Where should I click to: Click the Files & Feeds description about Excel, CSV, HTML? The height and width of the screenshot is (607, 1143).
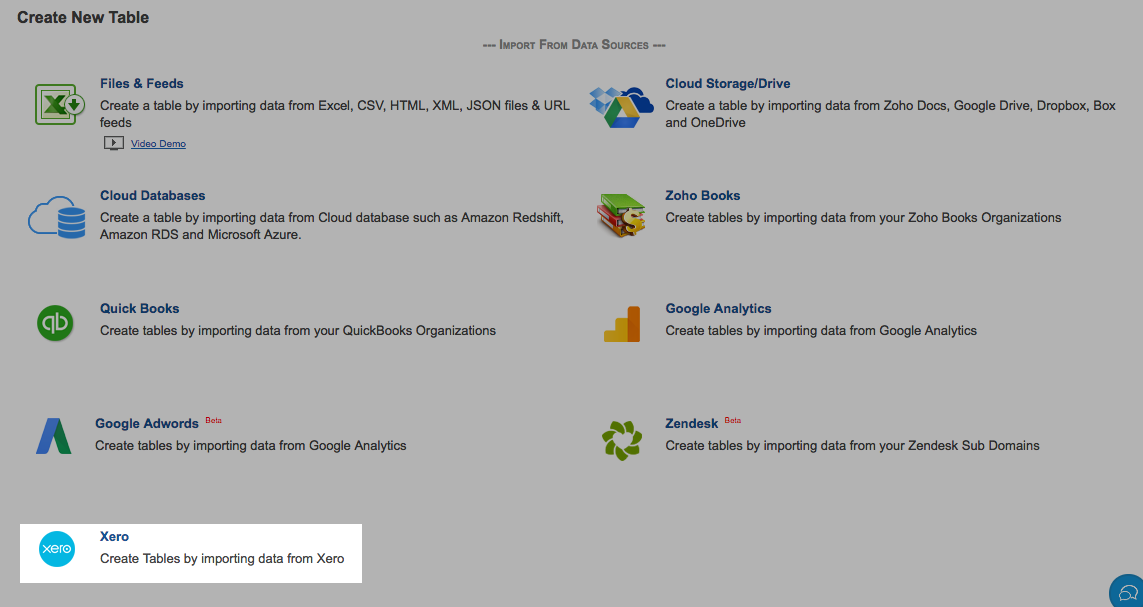(x=335, y=114)
